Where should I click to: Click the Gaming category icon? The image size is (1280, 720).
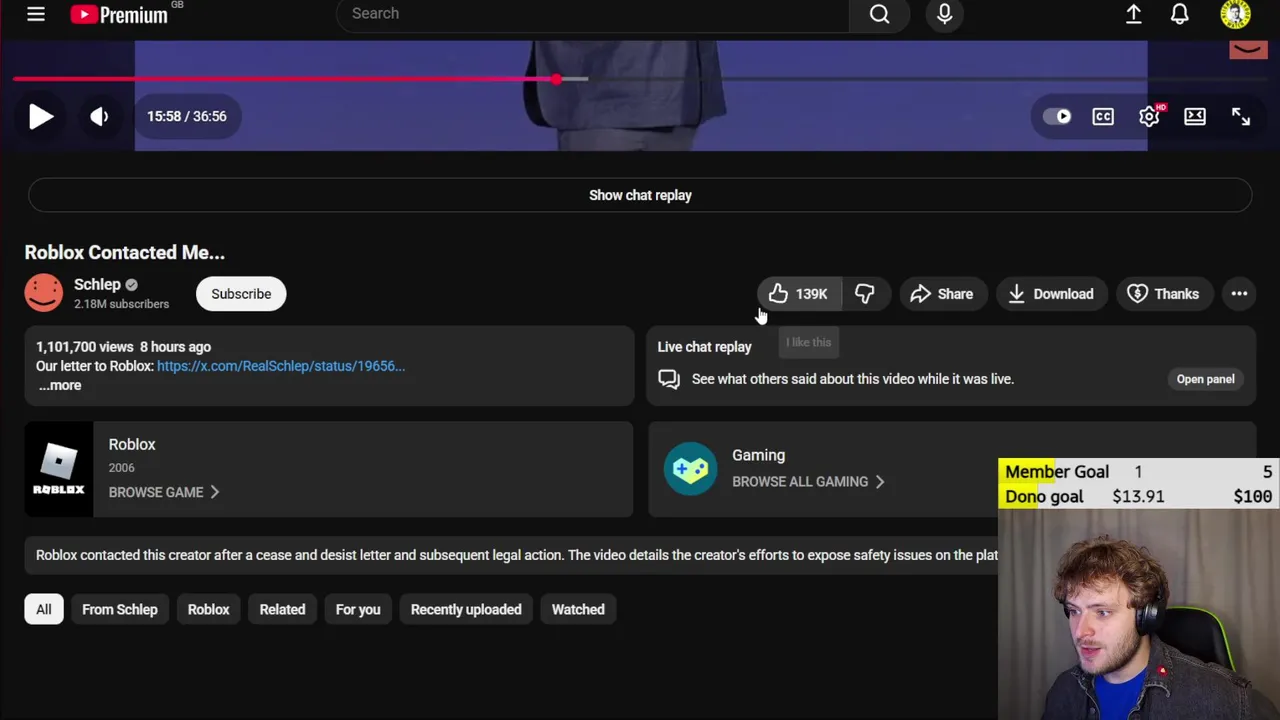click(690, 469)
